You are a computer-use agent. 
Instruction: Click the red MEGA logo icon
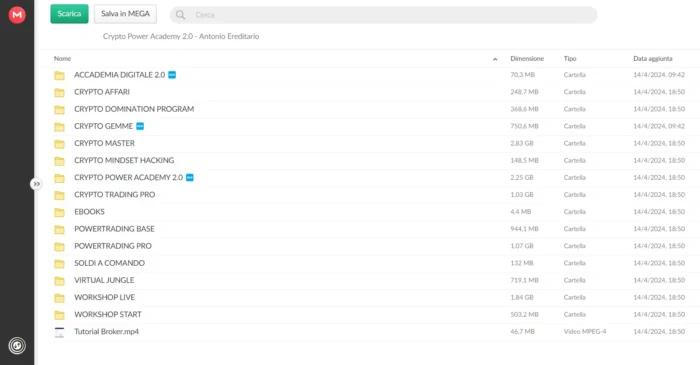point(17,15)
